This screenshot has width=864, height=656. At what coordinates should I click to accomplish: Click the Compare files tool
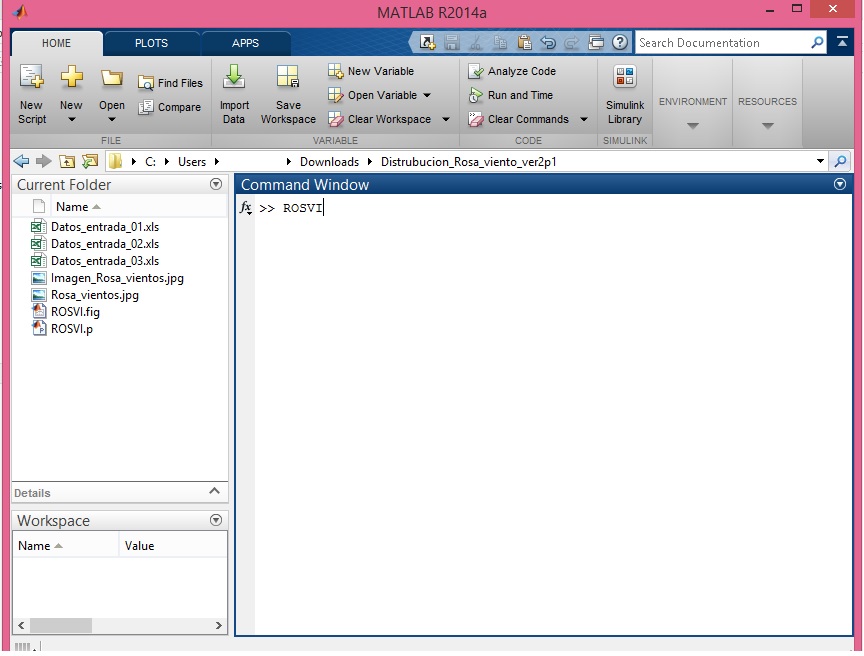coord(169,107)
